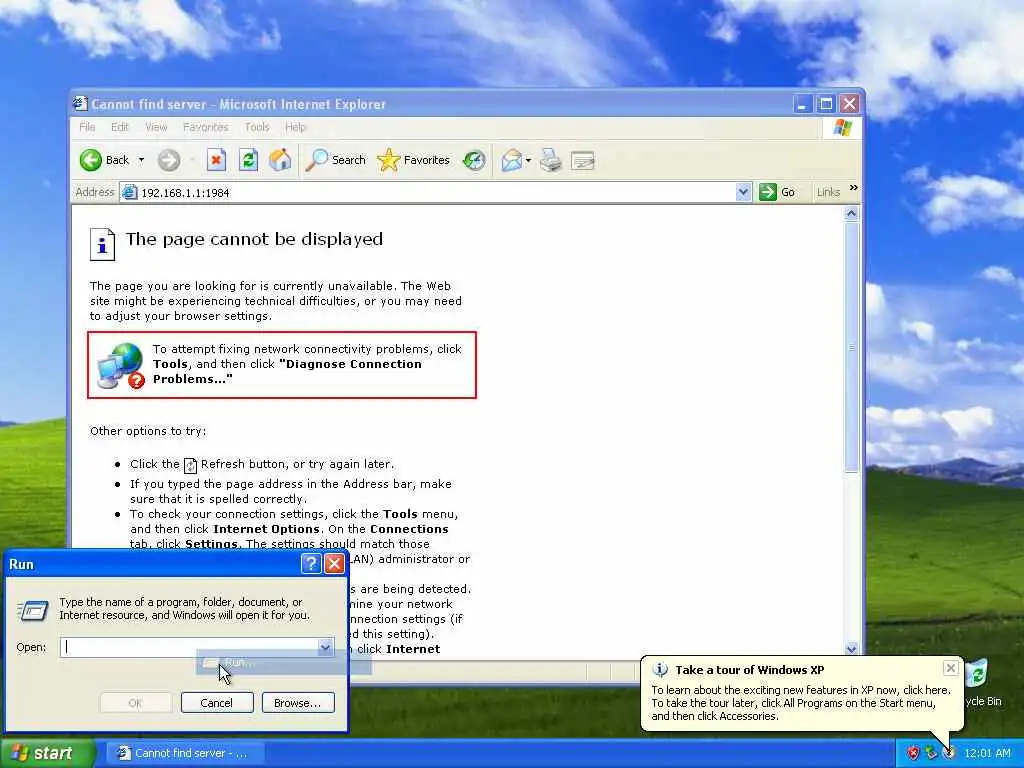Click the Links toolbar label
1024x768 pixels.
828,192
